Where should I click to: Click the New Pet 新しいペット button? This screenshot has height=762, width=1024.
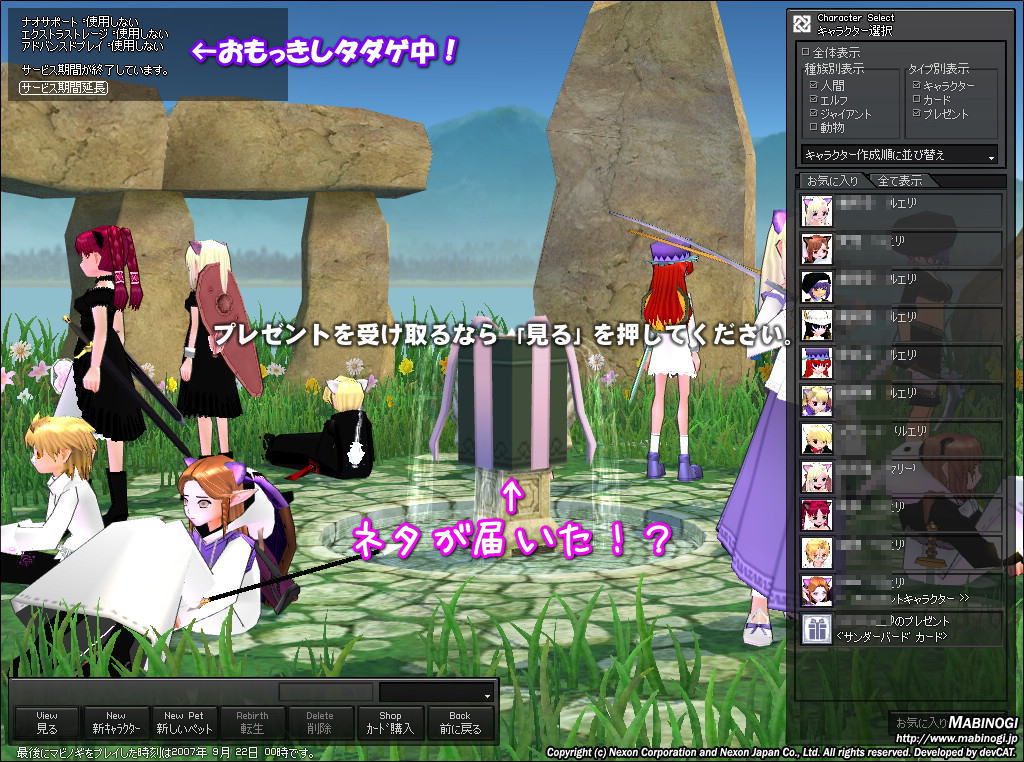click(x=184, y=723)
